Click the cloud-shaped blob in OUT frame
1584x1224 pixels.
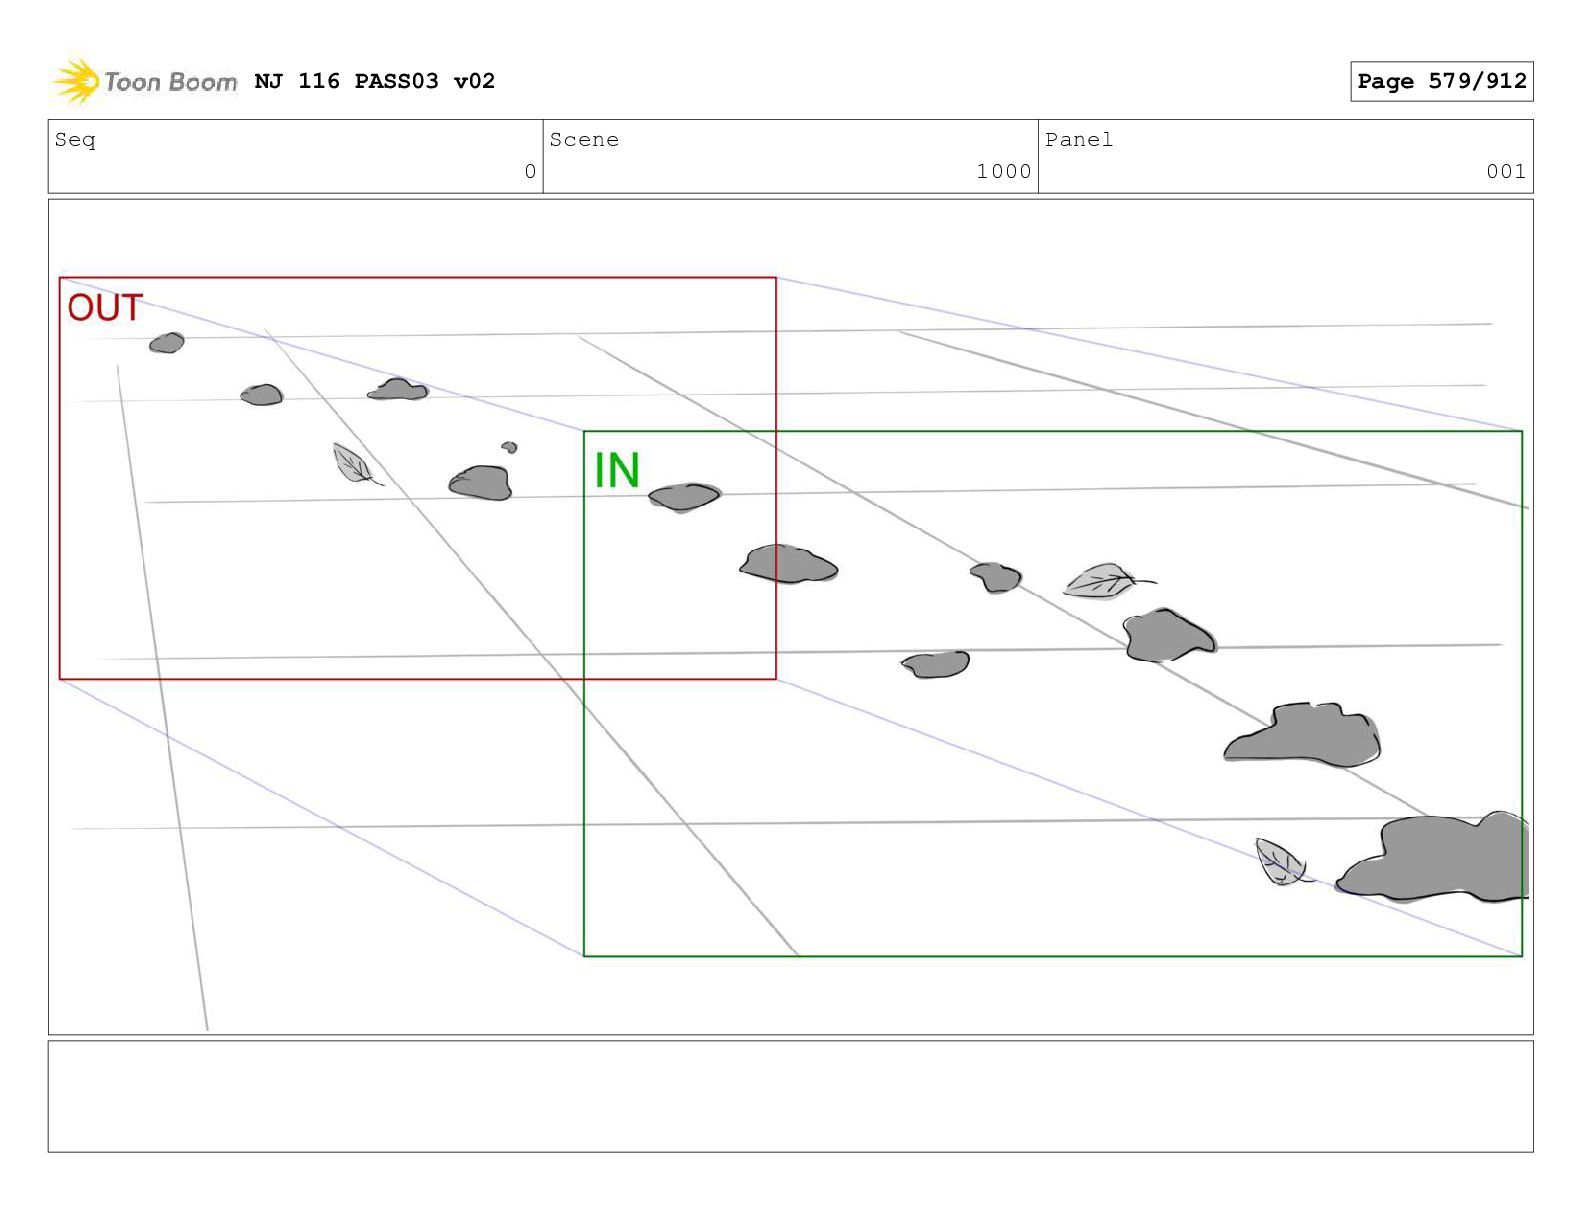pos(398,390)
